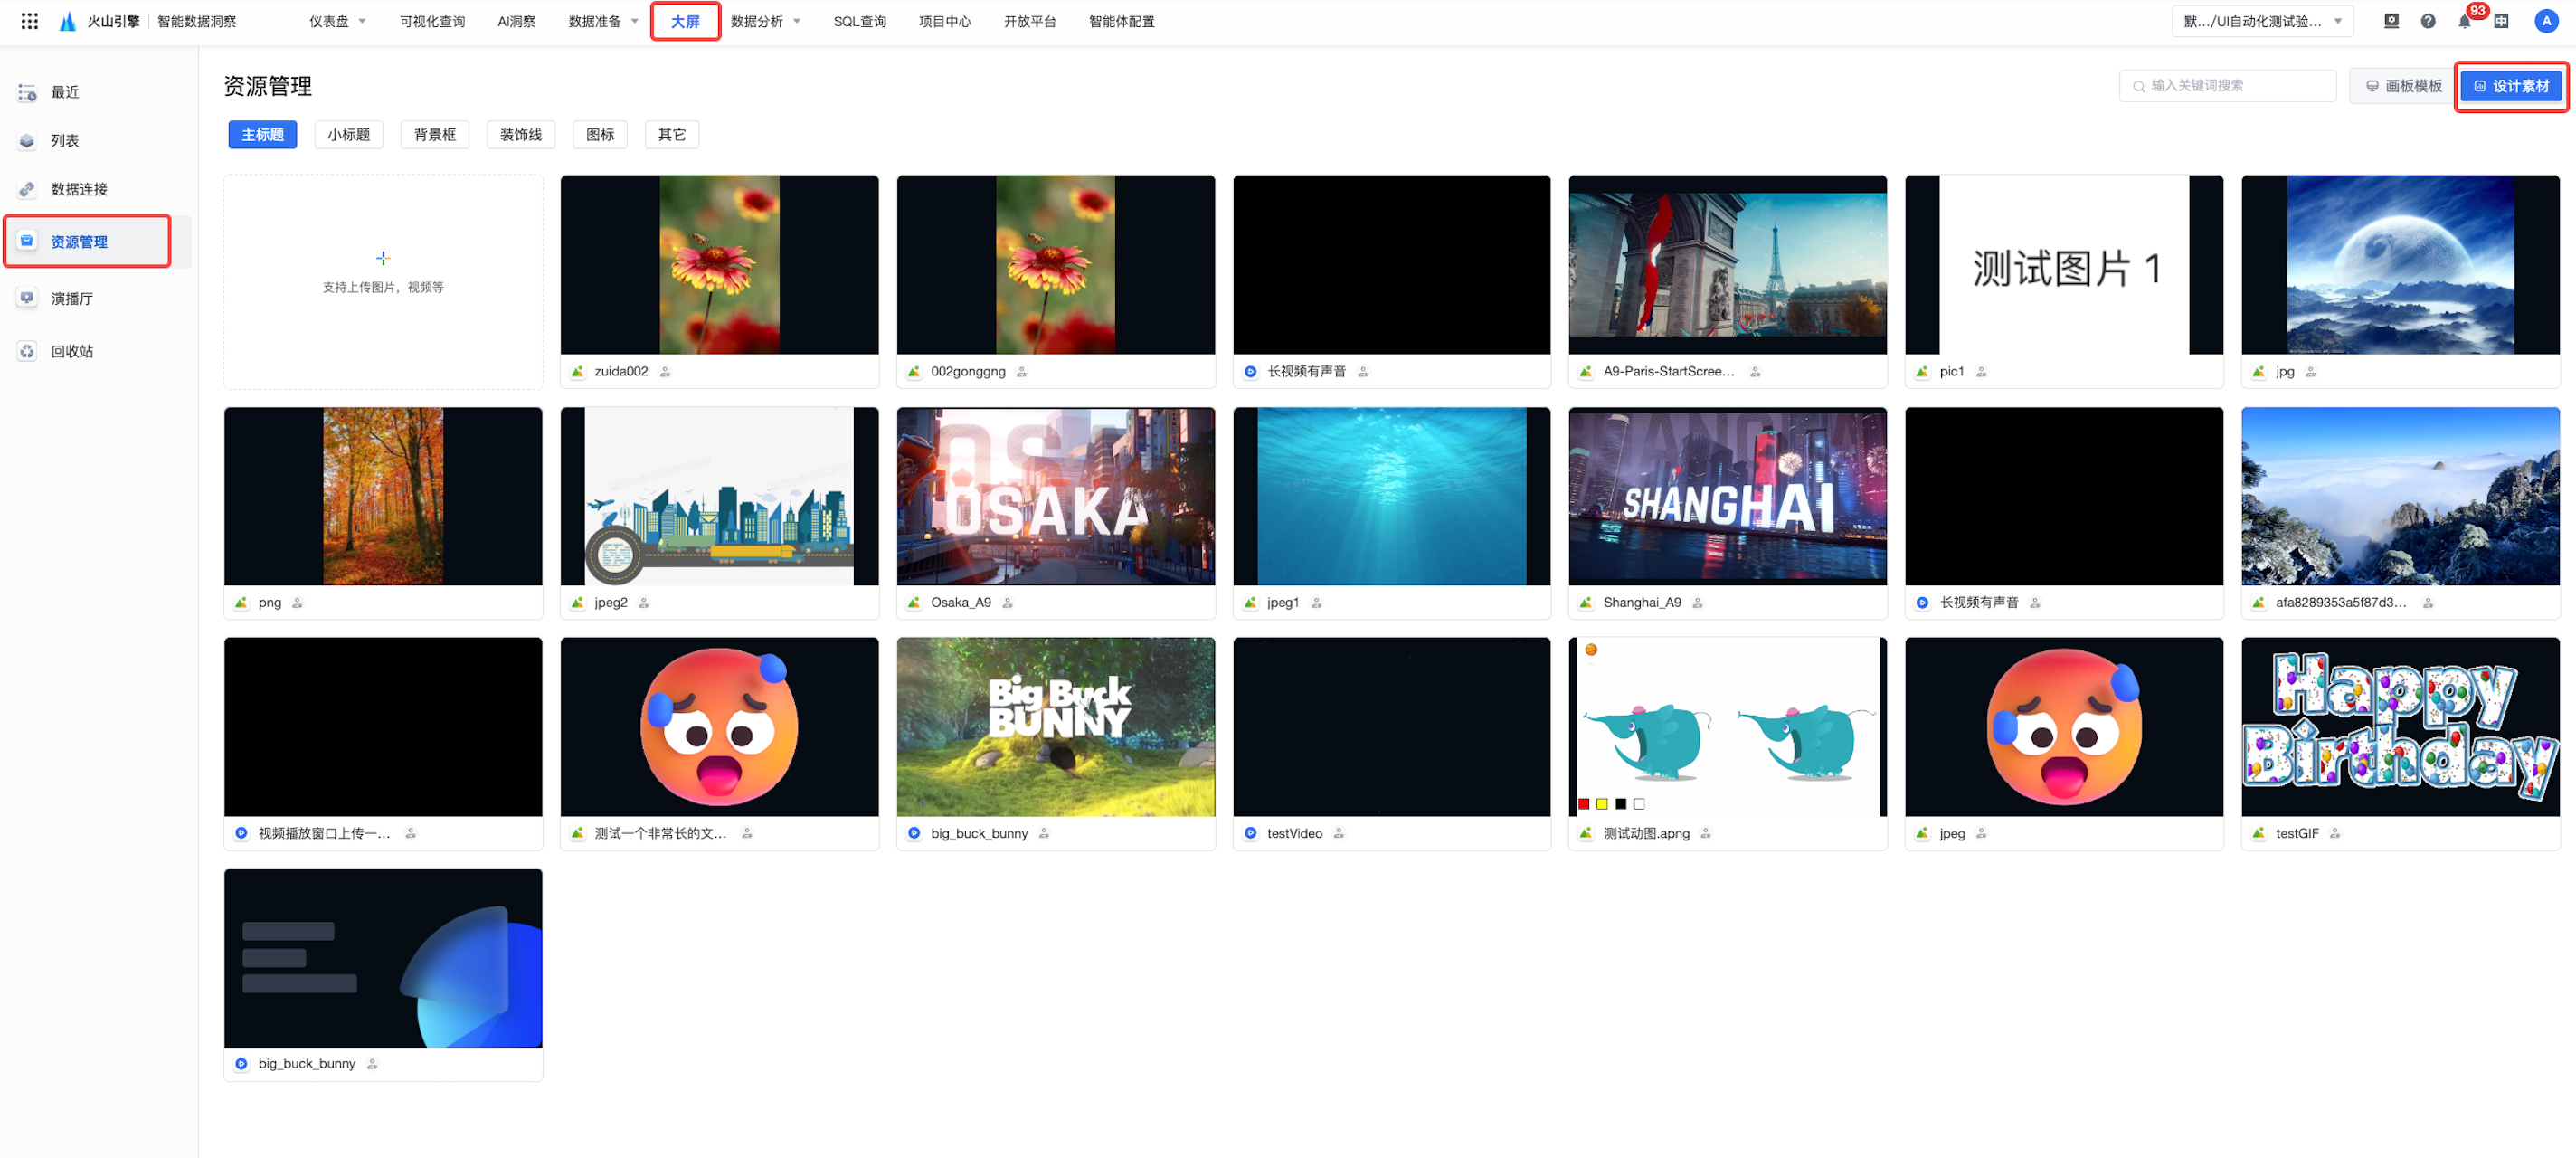Click the afa8289353a5f87d3… file name

click(2340, 603)
